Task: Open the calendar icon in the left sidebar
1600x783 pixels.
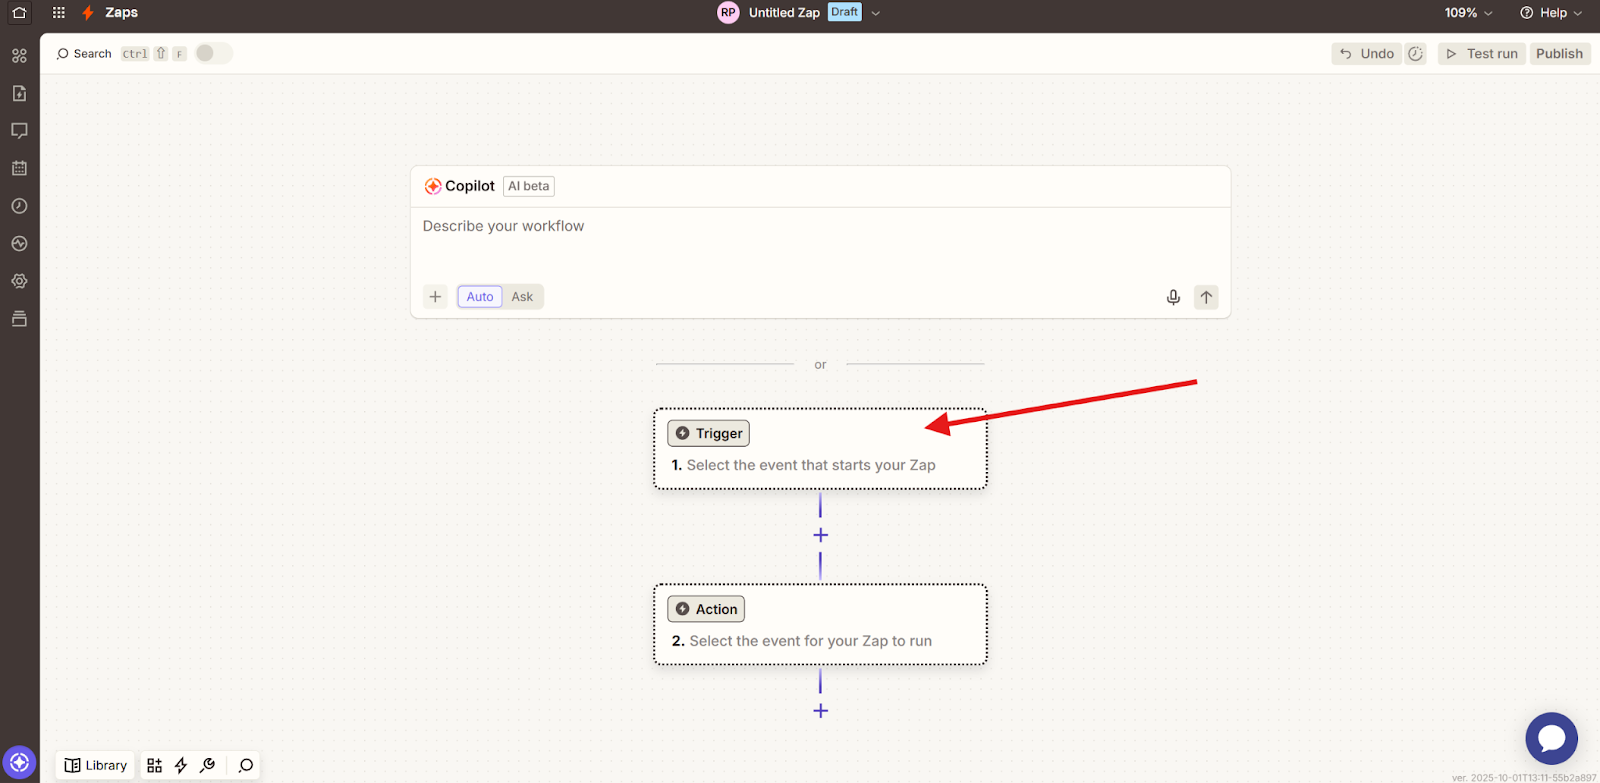Action: 19,168
